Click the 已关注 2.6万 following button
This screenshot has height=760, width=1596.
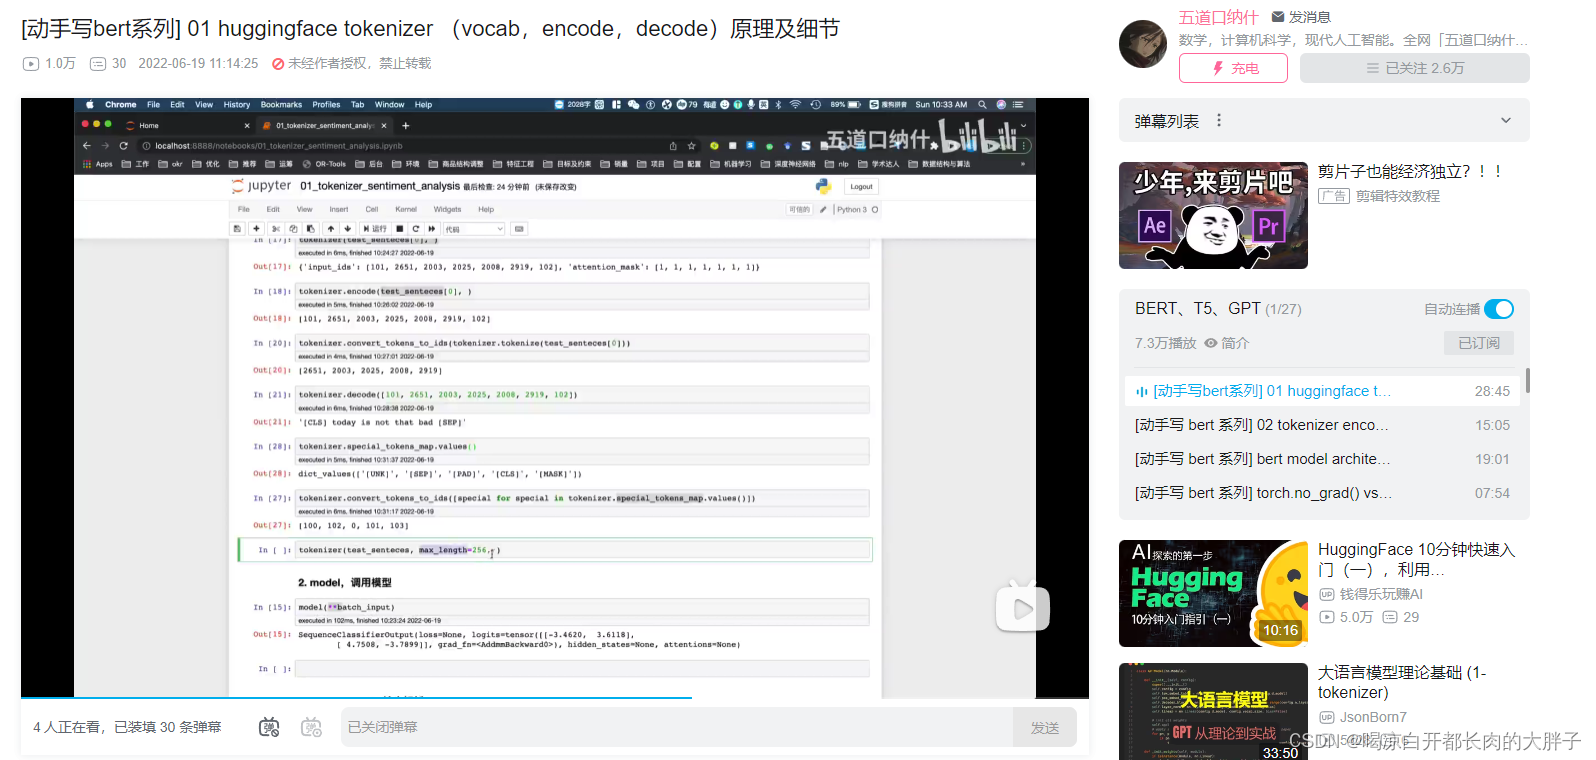[x=1415, y=68]
